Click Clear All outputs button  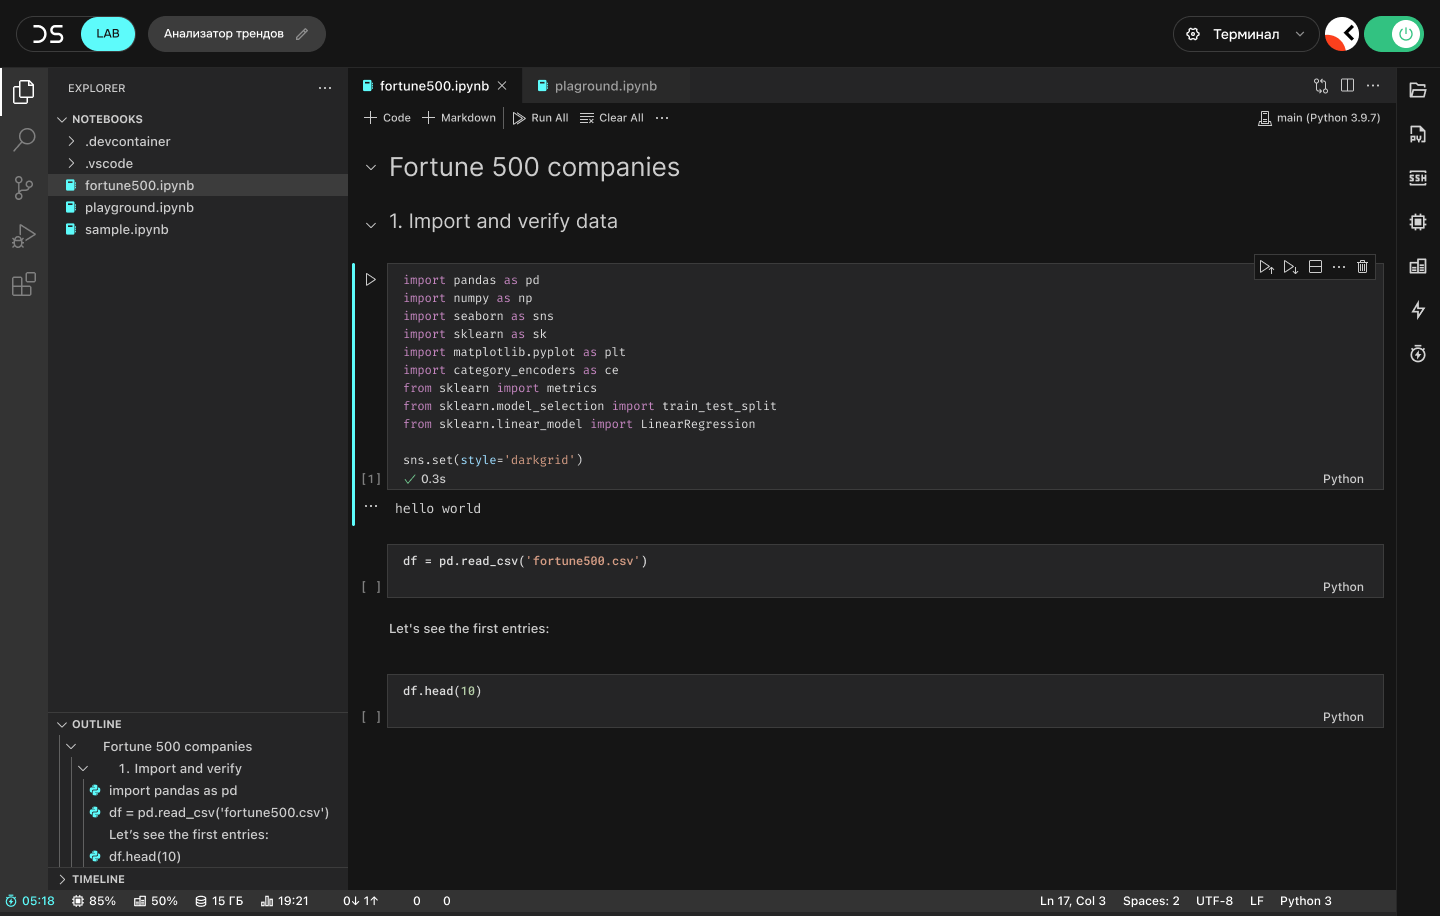coord(612,118)
